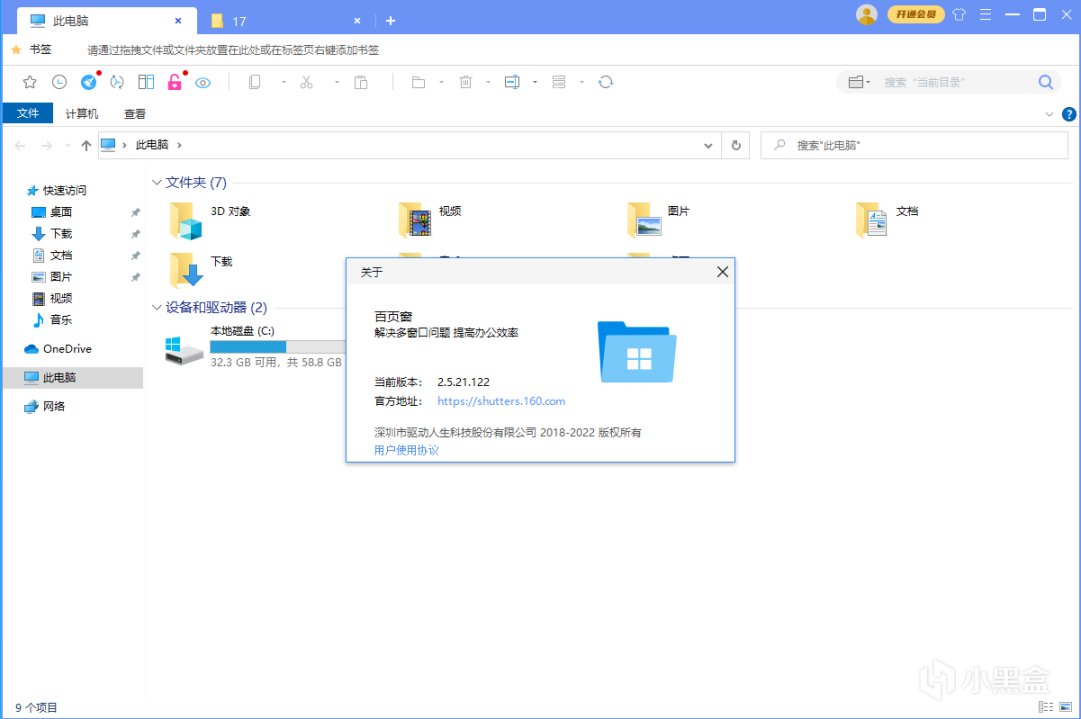Image resolution: width=1081 pixels, height=719 pixels.
Task: Open dropdown arrow beside new folder icon
Action: [441, 82]
